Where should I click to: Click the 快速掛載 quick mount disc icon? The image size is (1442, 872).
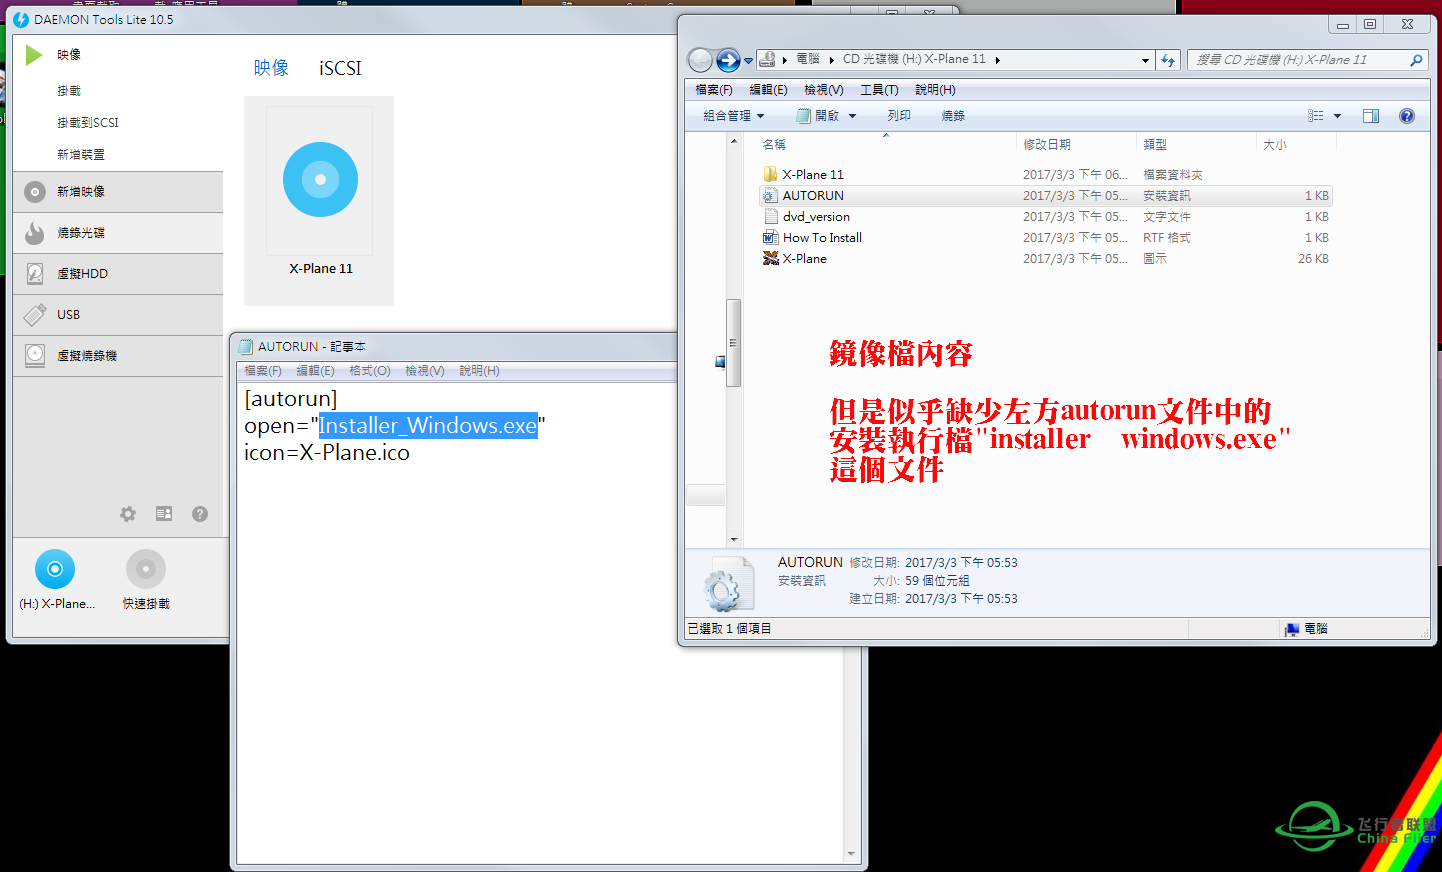[146, 569]
